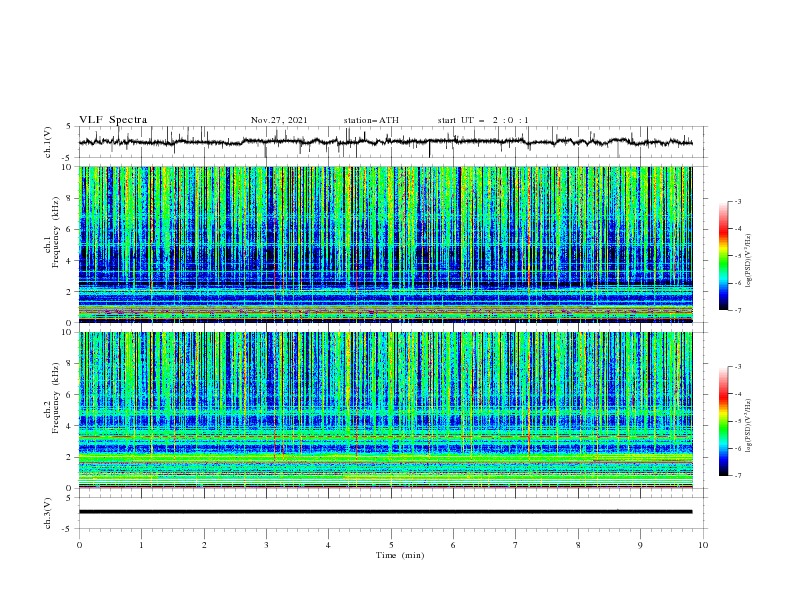Click the "-7" tick on ch.1 color bar

[x=738, y=310]
